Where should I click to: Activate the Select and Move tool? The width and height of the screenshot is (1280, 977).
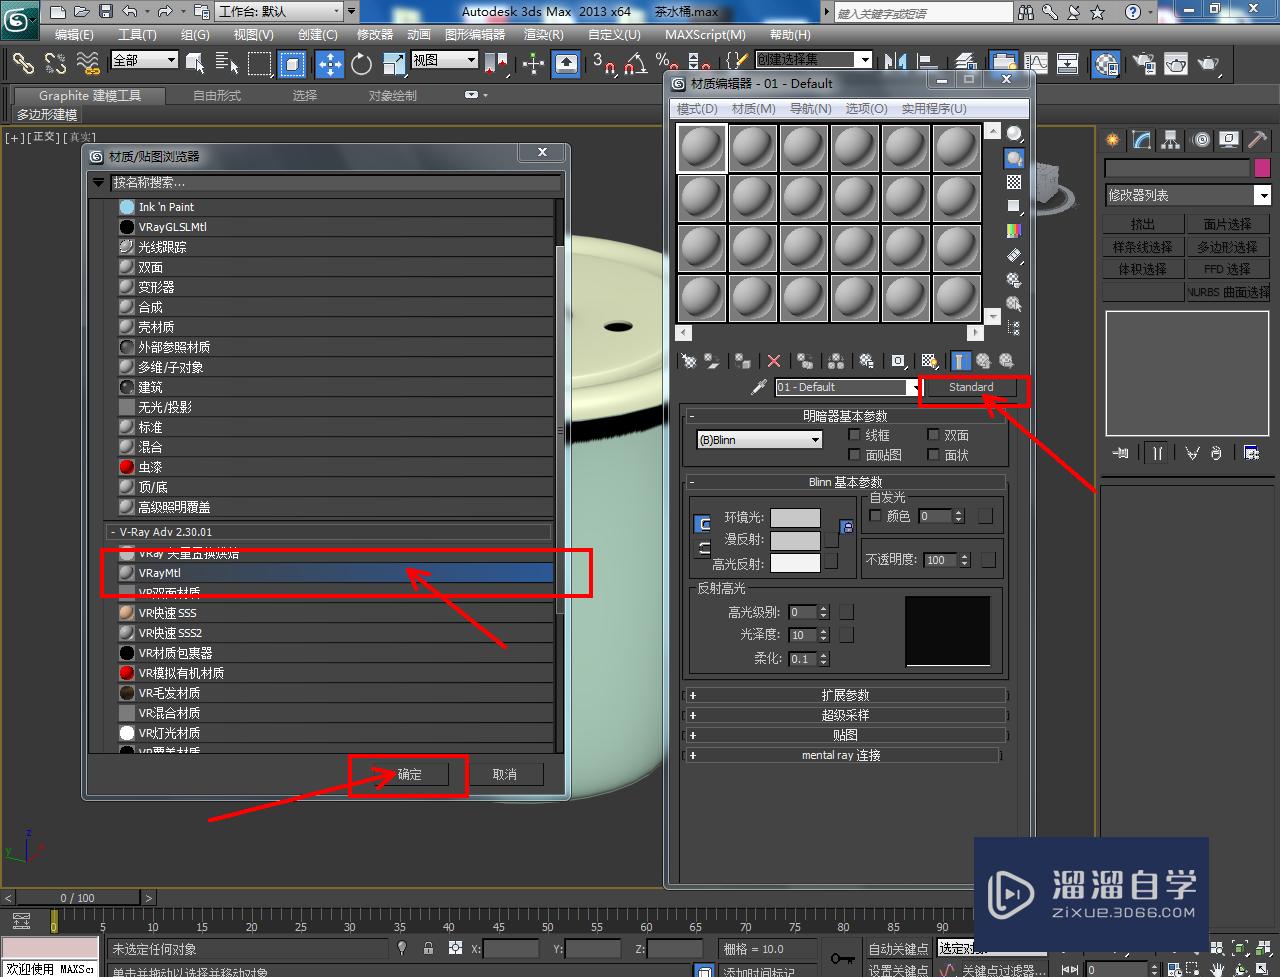tap(329, 64)
